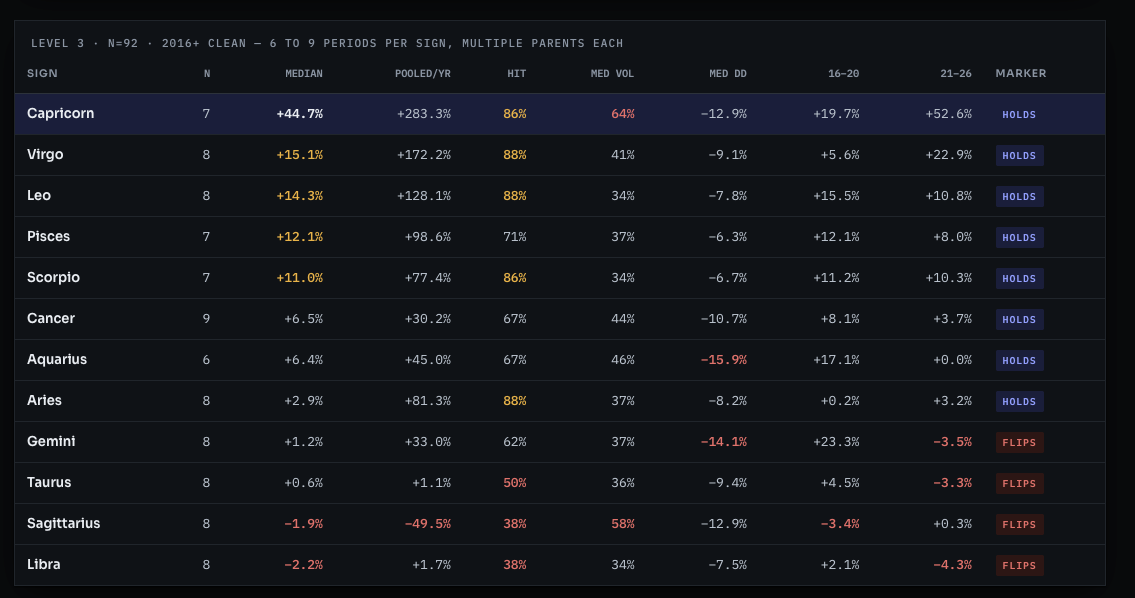Screen dimensions: 1135x598
Task: Click Capricorn med vol 64%
Action: click(x=623, y=114)
